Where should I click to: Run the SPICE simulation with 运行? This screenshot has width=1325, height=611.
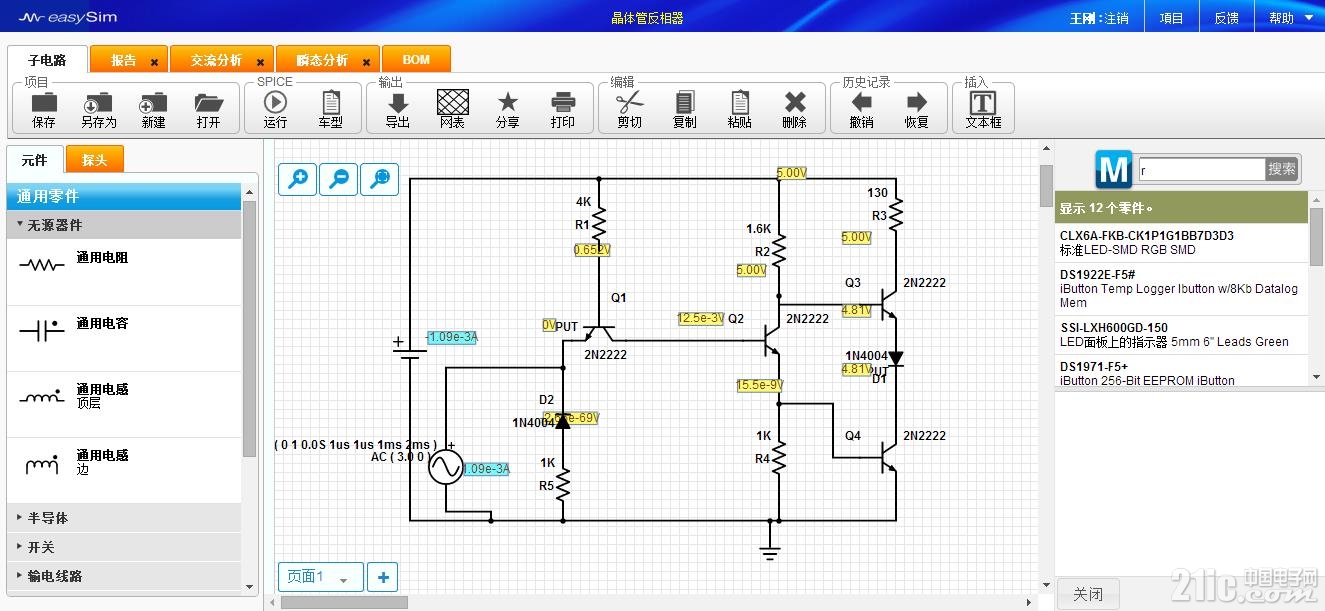(275, 102)
